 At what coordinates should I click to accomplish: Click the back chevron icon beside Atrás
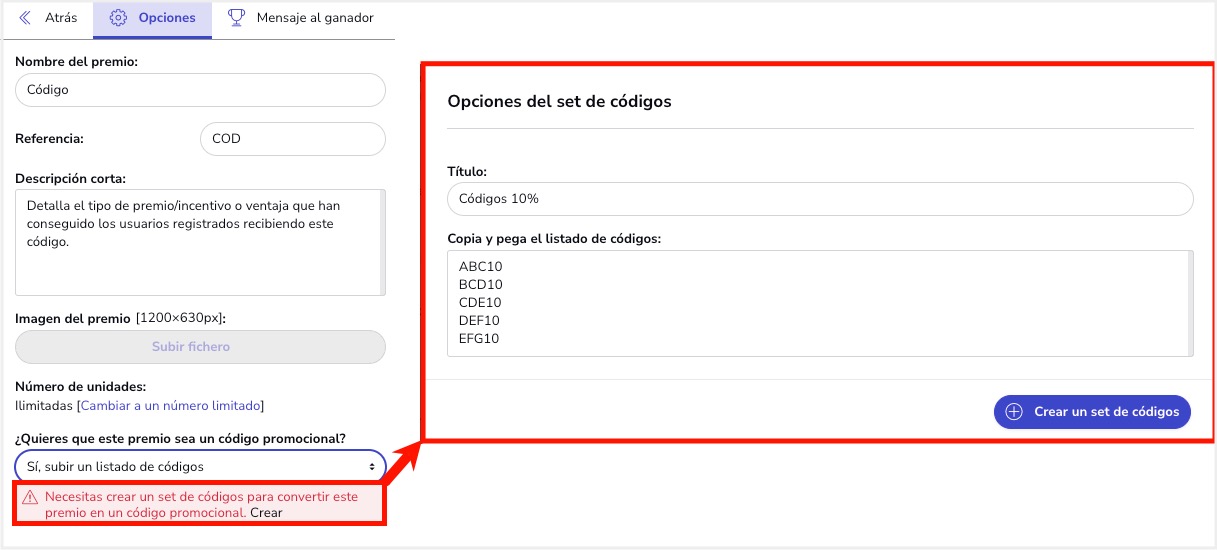[x=25, y=18]
